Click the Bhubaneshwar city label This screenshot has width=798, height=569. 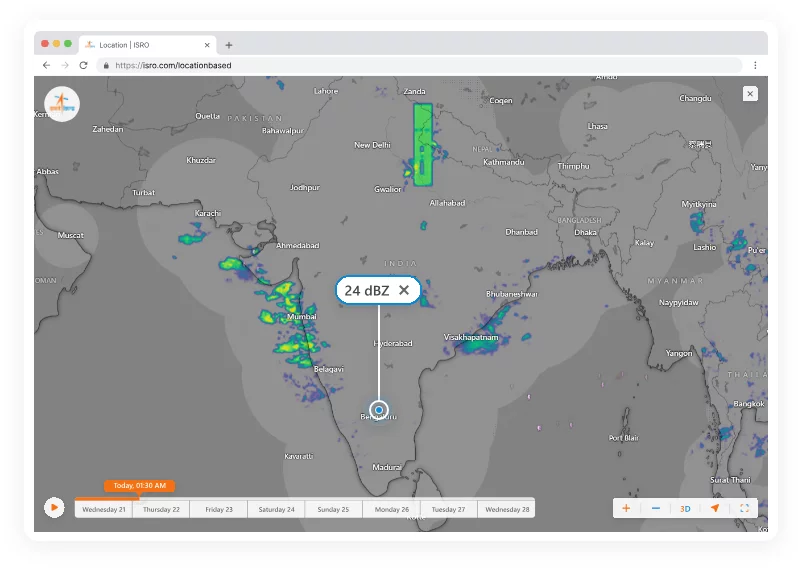(511, 294)
